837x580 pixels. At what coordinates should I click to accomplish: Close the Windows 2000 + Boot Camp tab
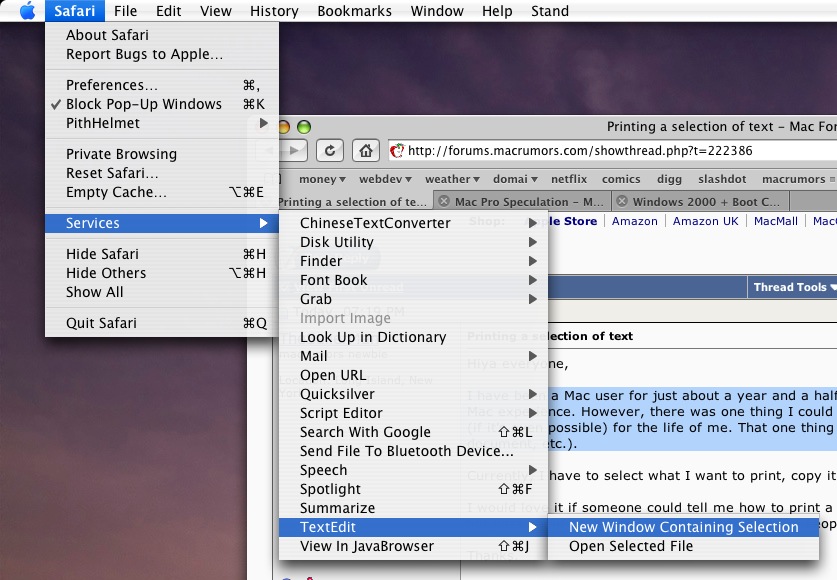point(621,201)
